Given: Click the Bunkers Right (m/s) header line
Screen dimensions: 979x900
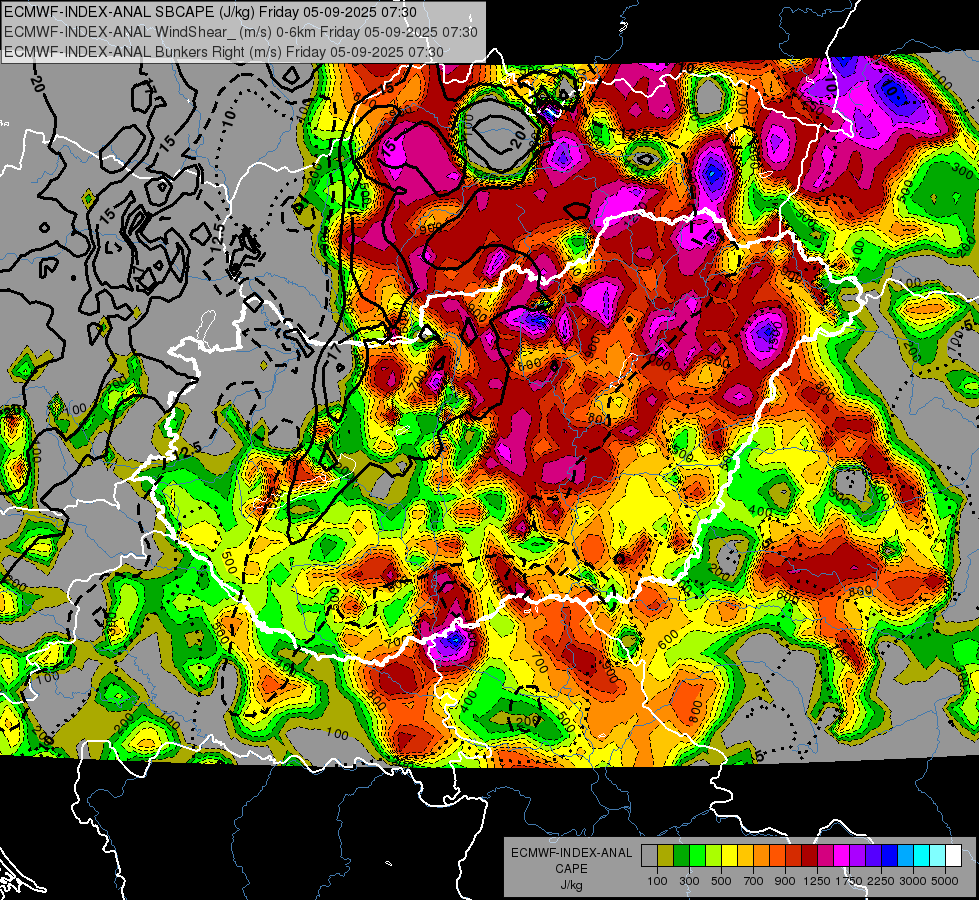Looking at the screenshot, I should 224,52.
